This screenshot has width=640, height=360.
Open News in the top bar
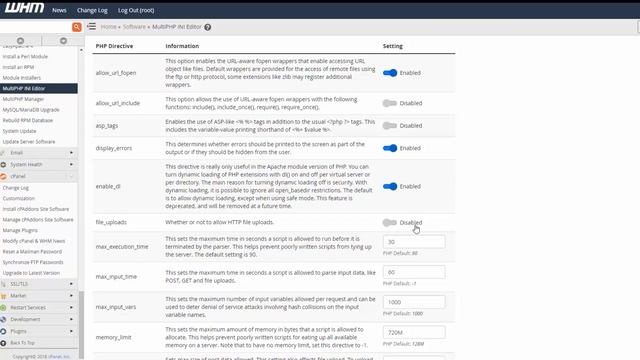(59, 10)
